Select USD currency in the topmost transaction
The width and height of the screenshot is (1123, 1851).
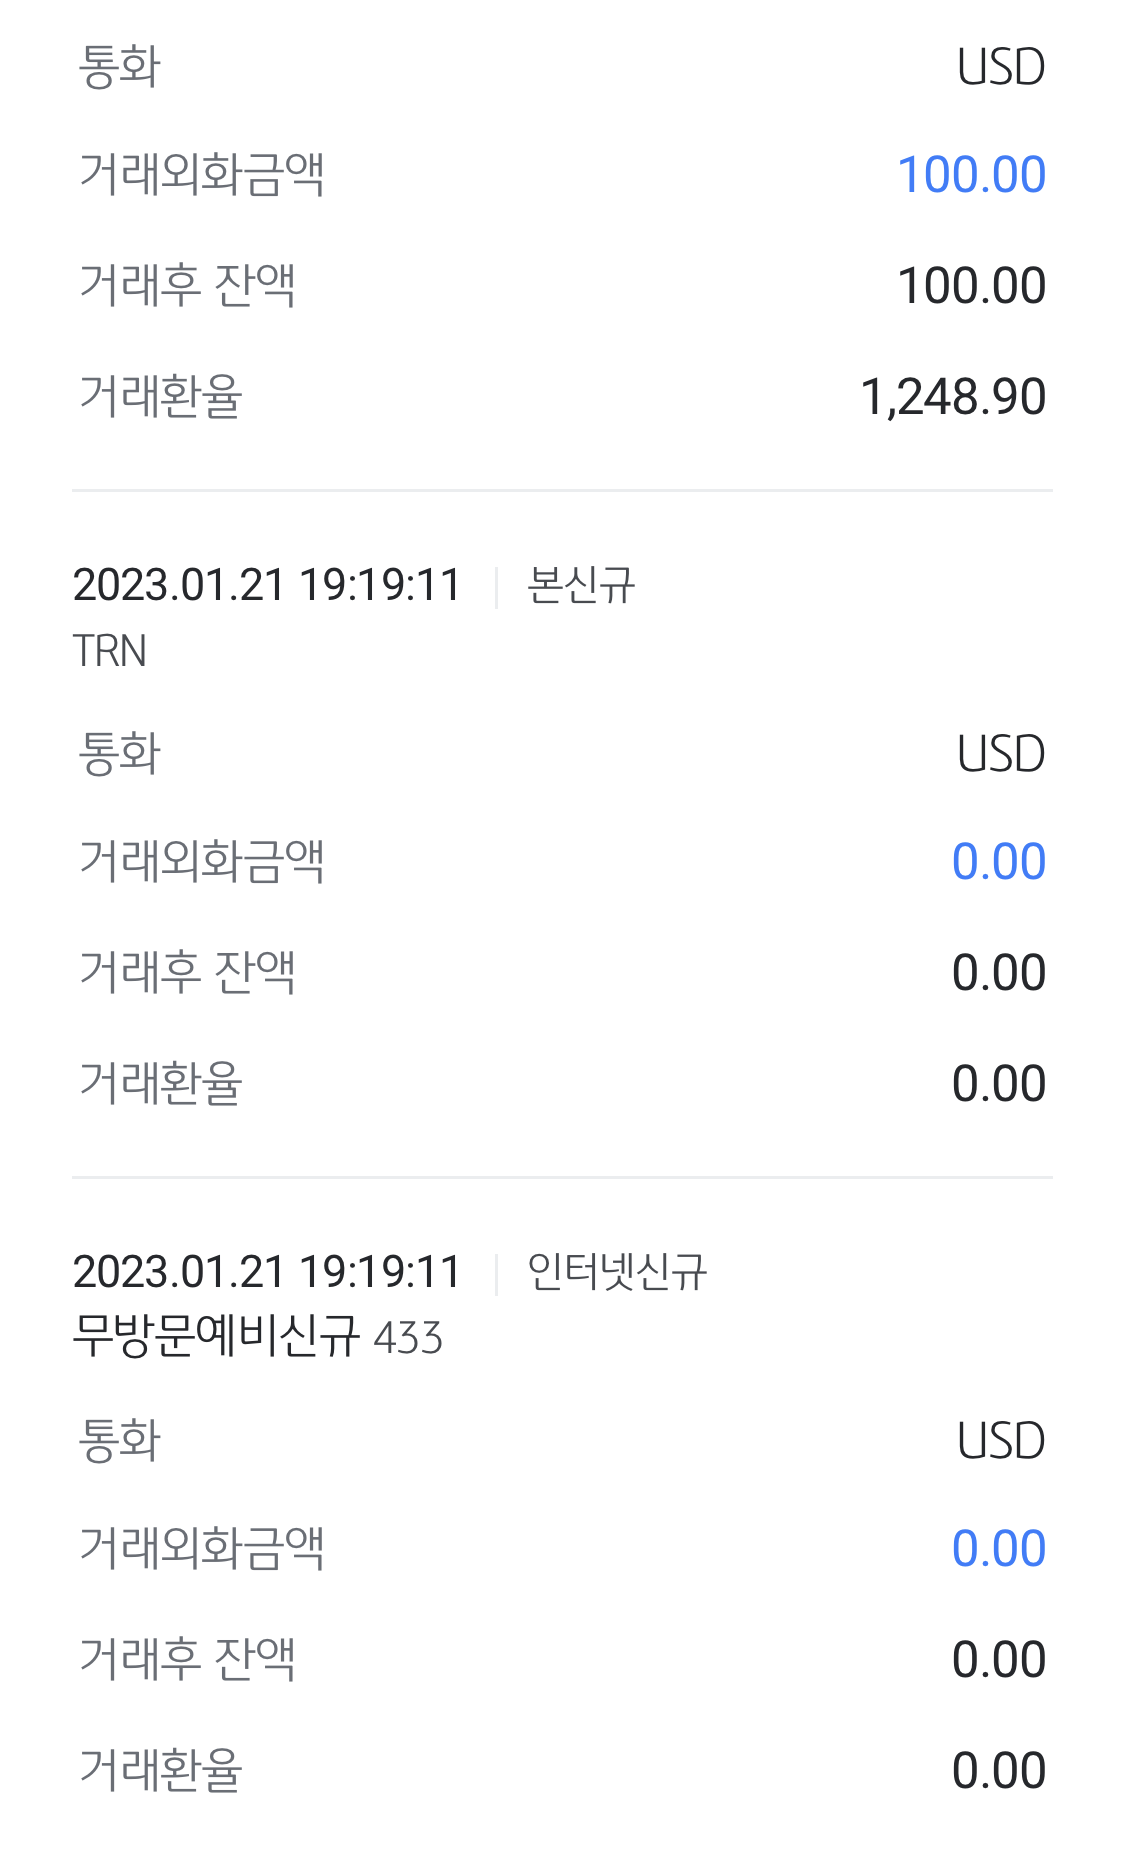[1000, 67]
